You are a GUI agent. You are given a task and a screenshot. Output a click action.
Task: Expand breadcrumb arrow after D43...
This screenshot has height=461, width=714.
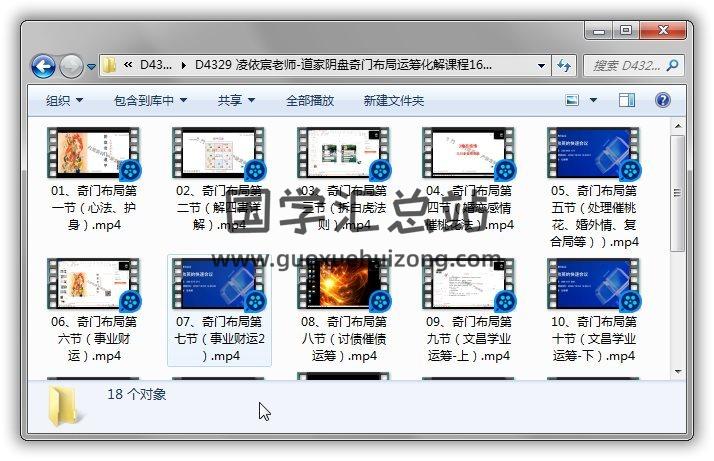coord(184,65)
